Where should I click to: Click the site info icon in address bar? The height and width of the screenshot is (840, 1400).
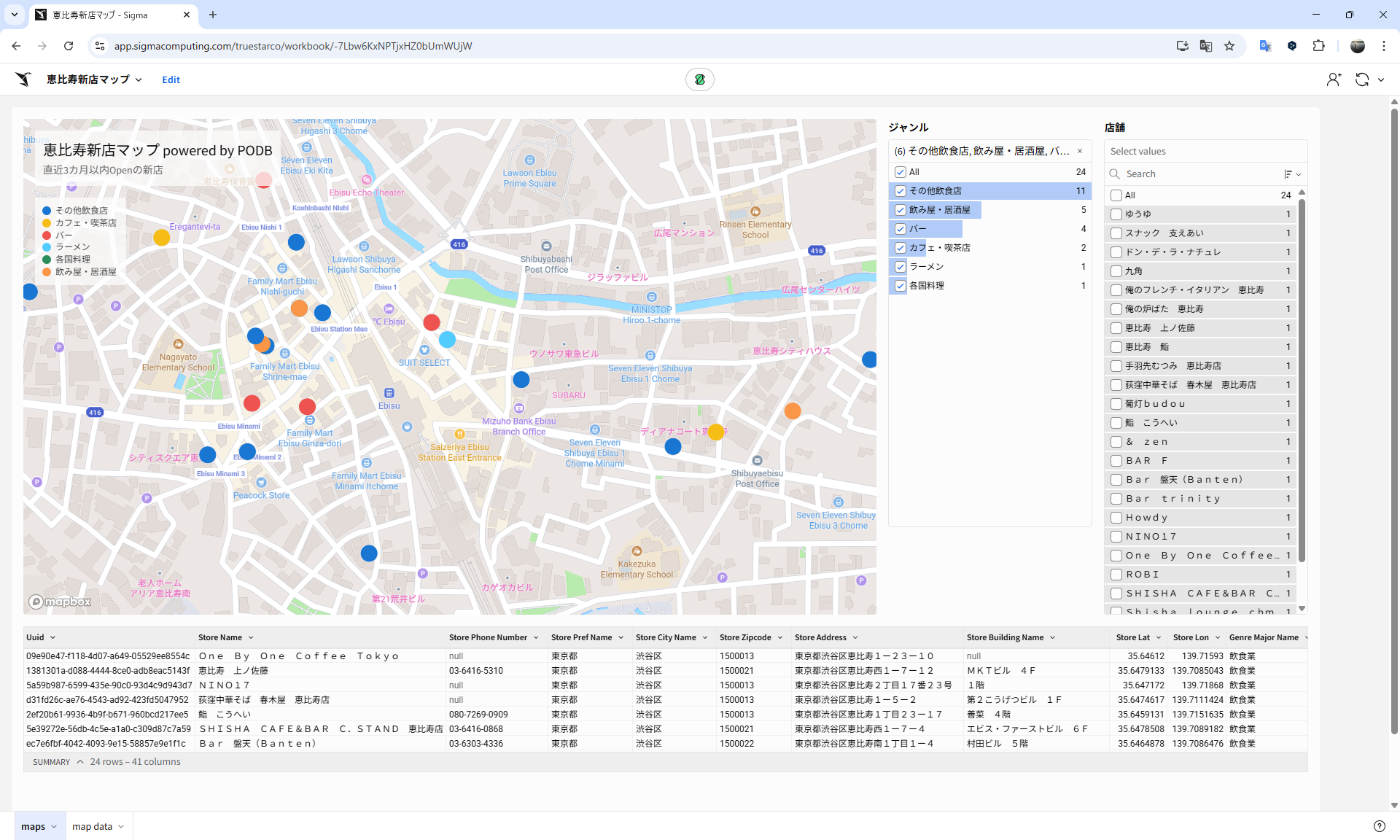(99, 46)
